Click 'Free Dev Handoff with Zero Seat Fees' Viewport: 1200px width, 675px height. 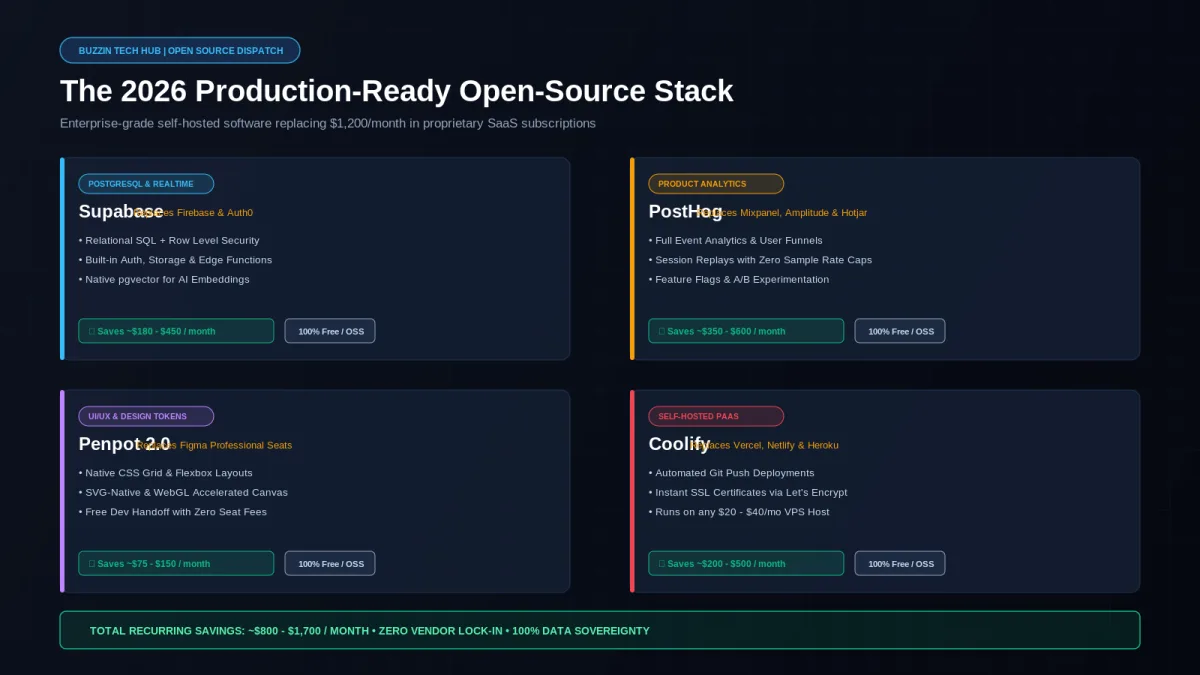(x=173, y=512)
